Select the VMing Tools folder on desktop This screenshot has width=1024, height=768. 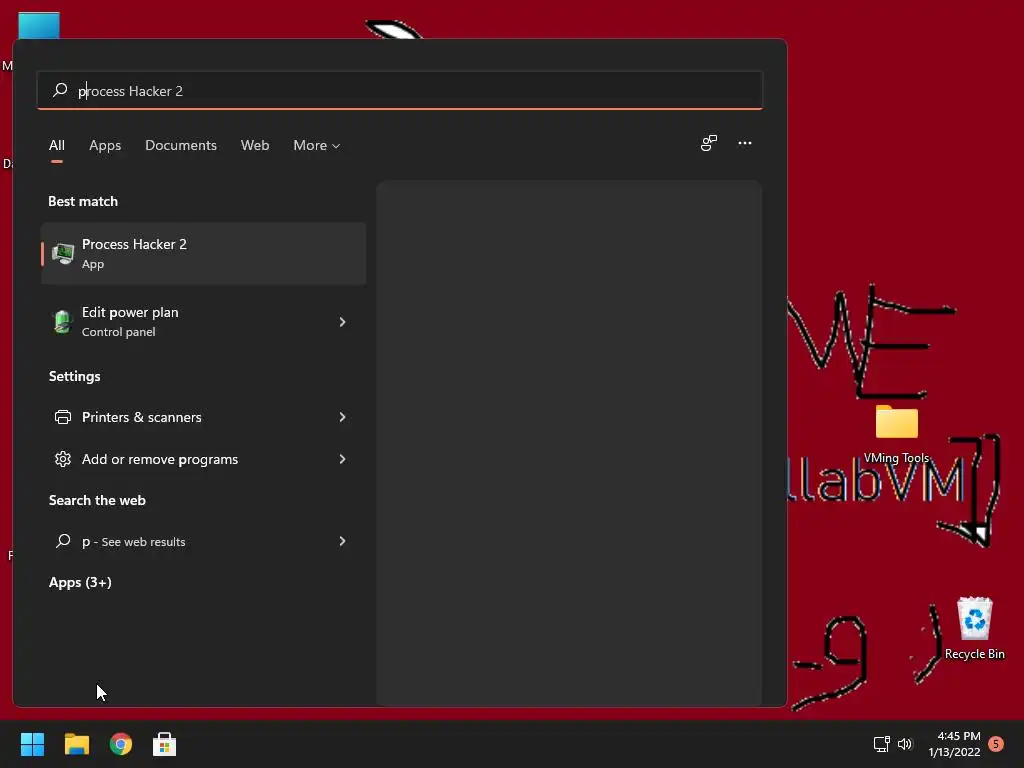(x=897, y=434)
